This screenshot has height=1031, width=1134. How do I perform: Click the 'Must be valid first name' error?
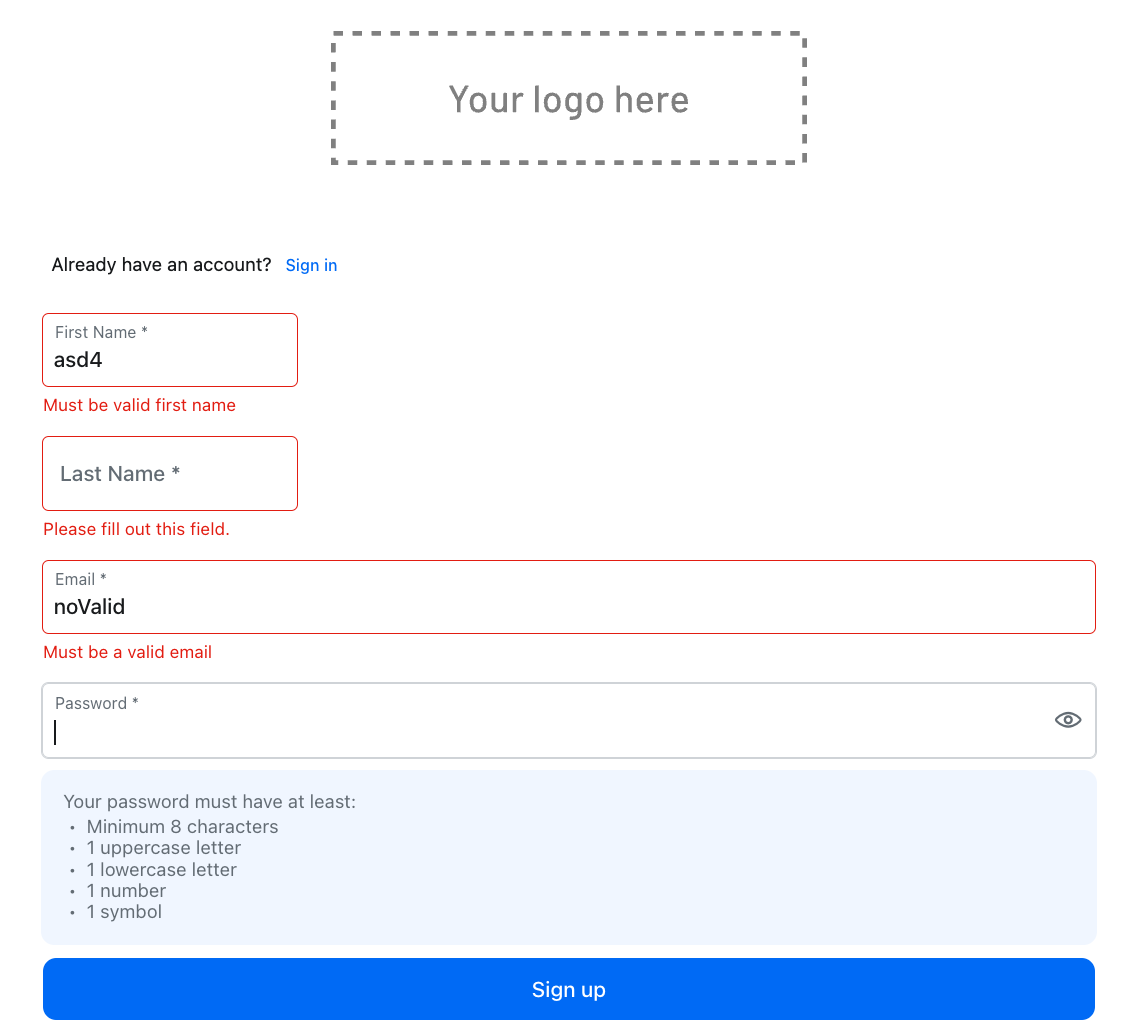(140, 405)
